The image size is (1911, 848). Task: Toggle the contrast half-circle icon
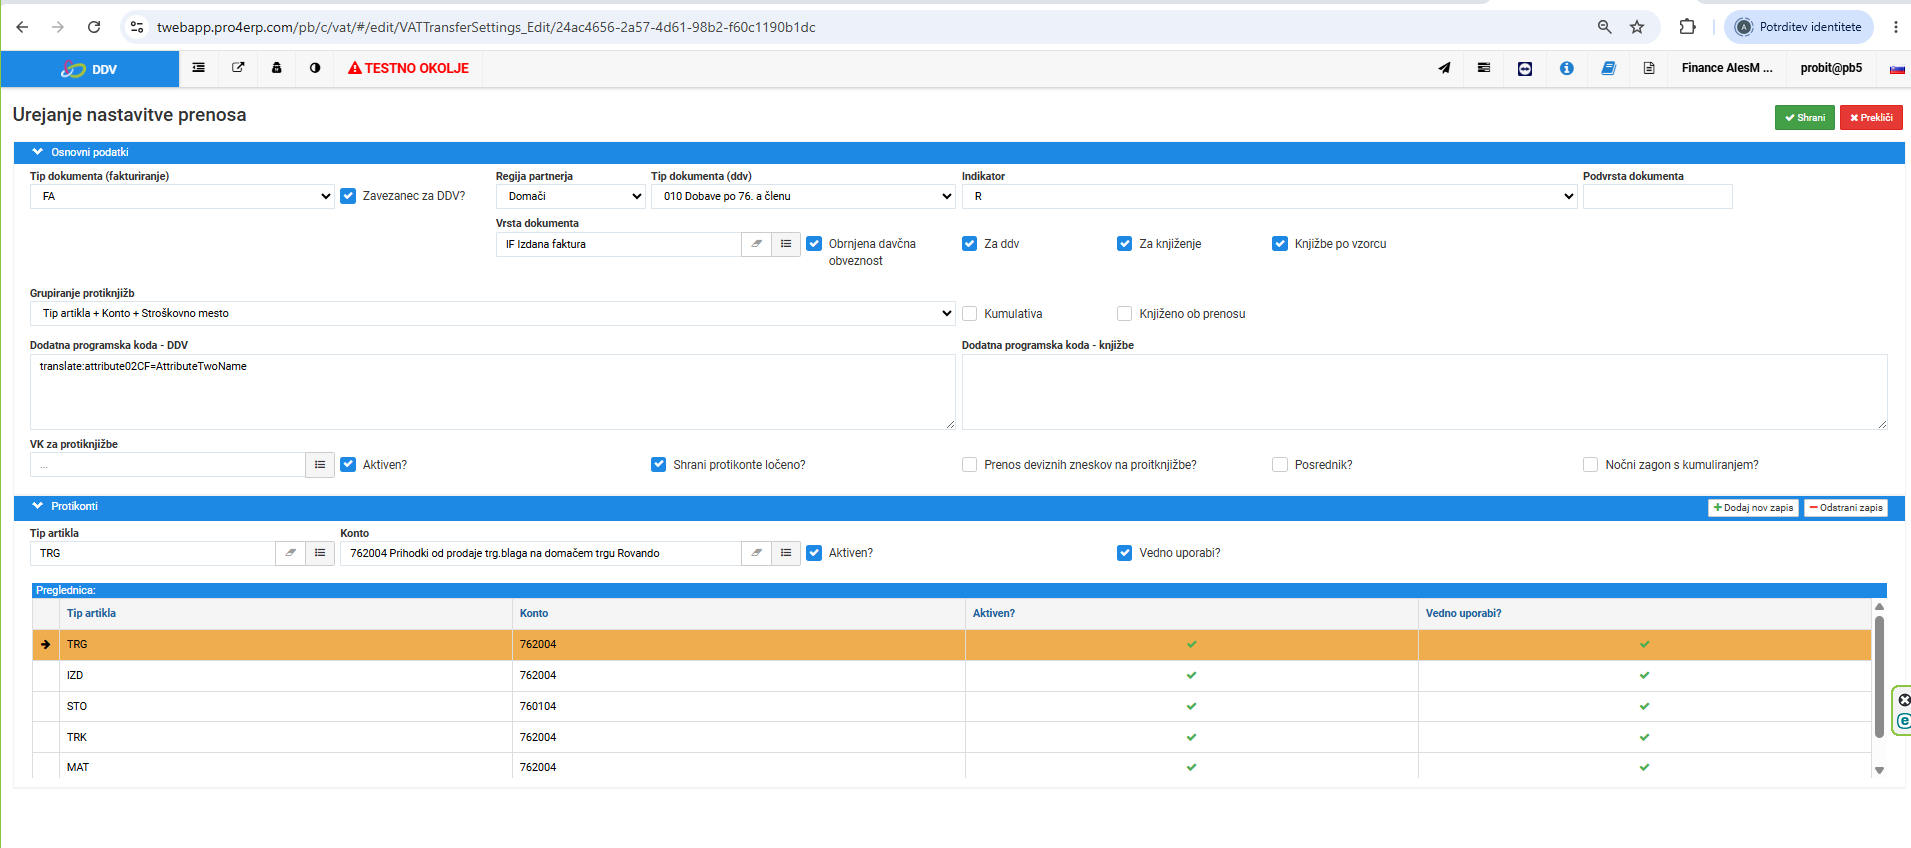(x=315, y=68)
